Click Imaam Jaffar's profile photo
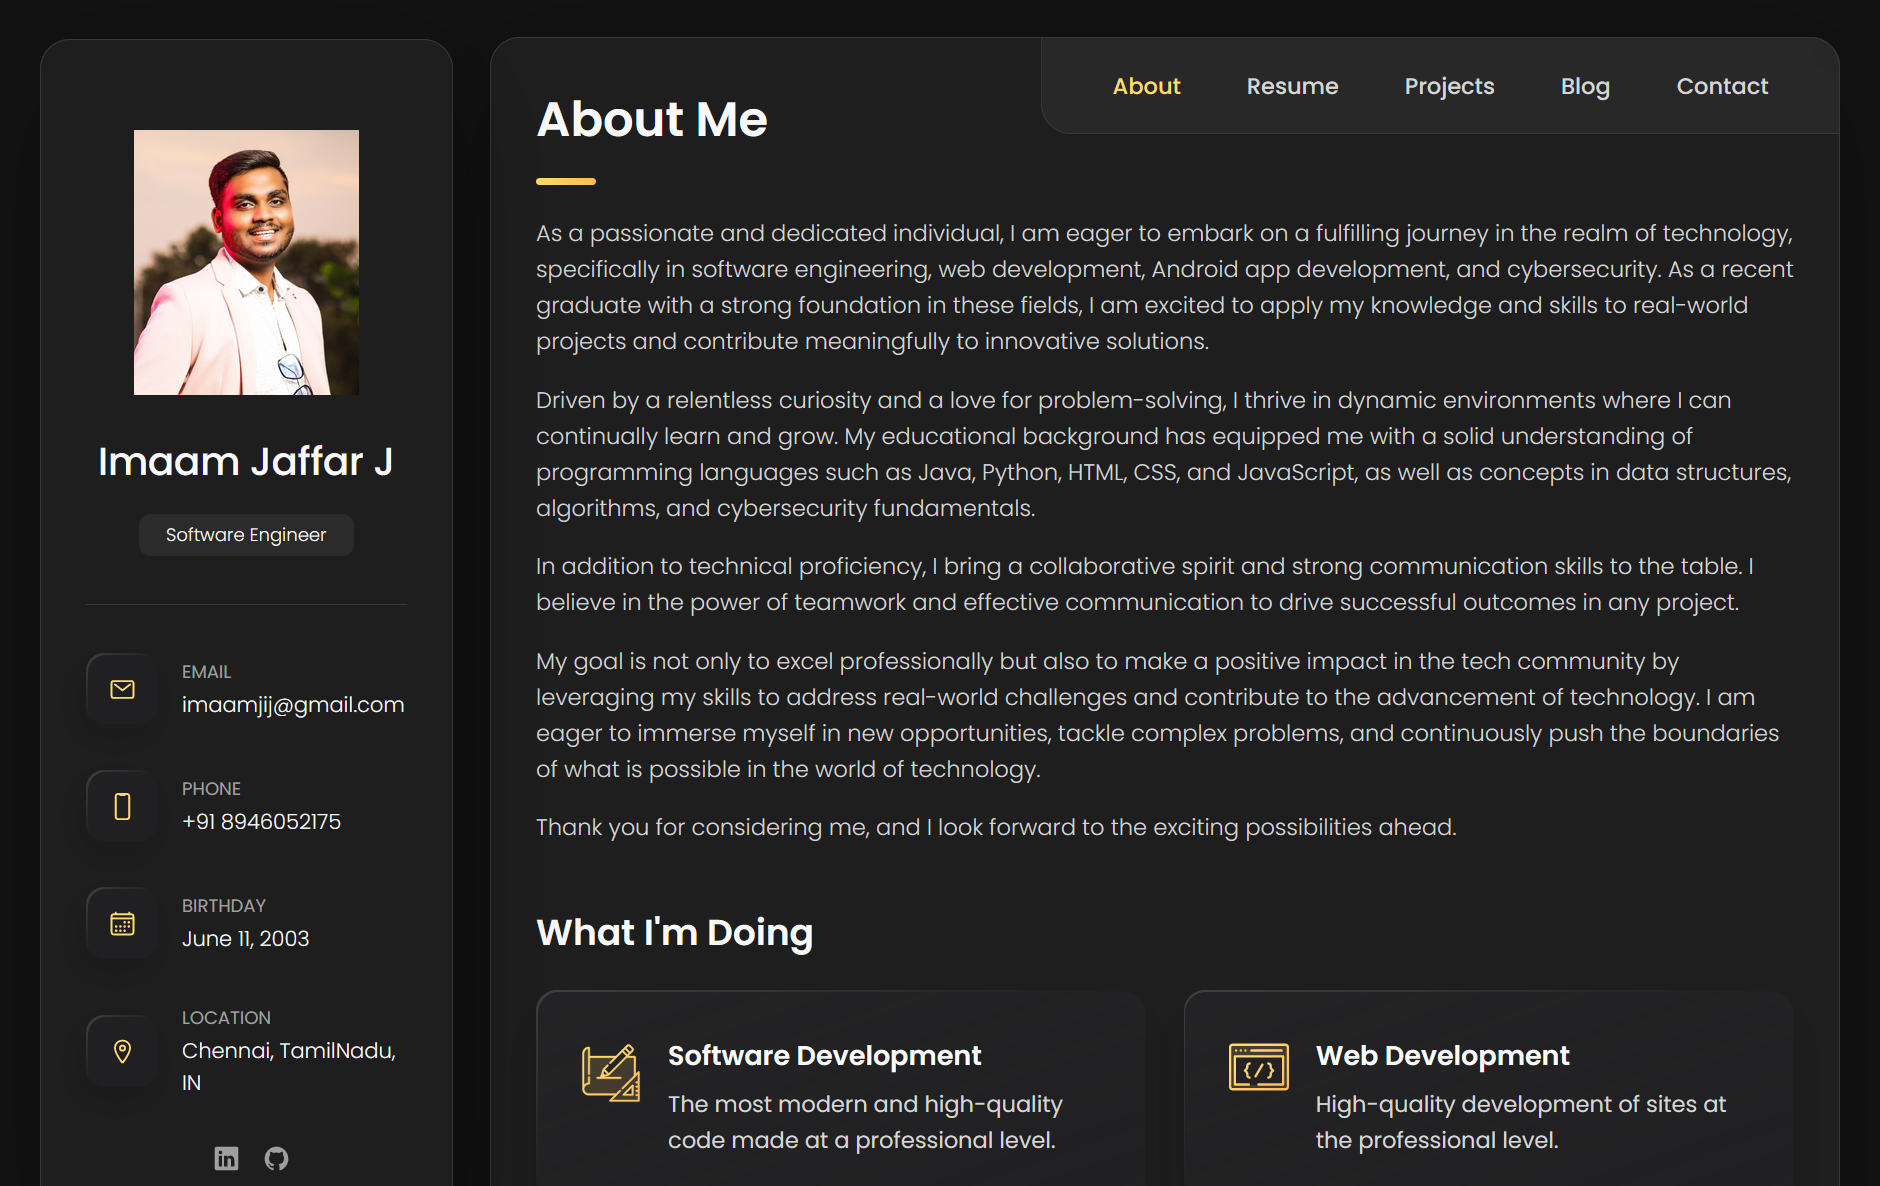This screenshot has width=1880, height=1186. [x=245, y=261]
